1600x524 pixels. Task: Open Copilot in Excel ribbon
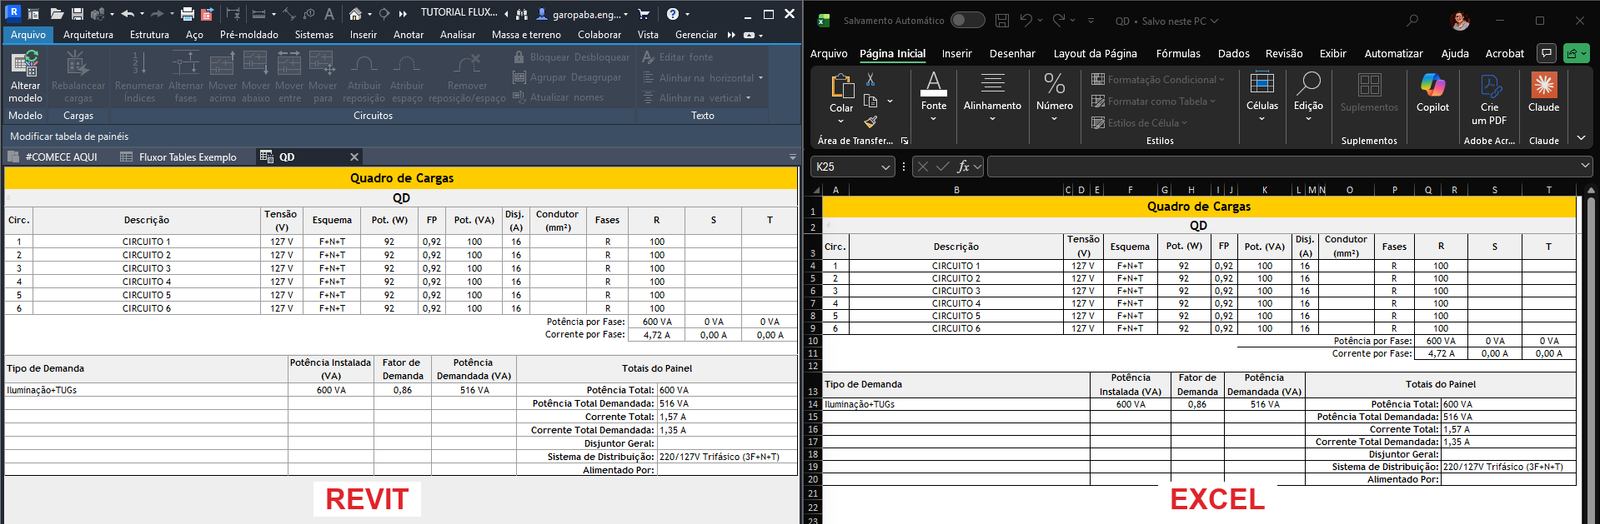(1432, 92)
